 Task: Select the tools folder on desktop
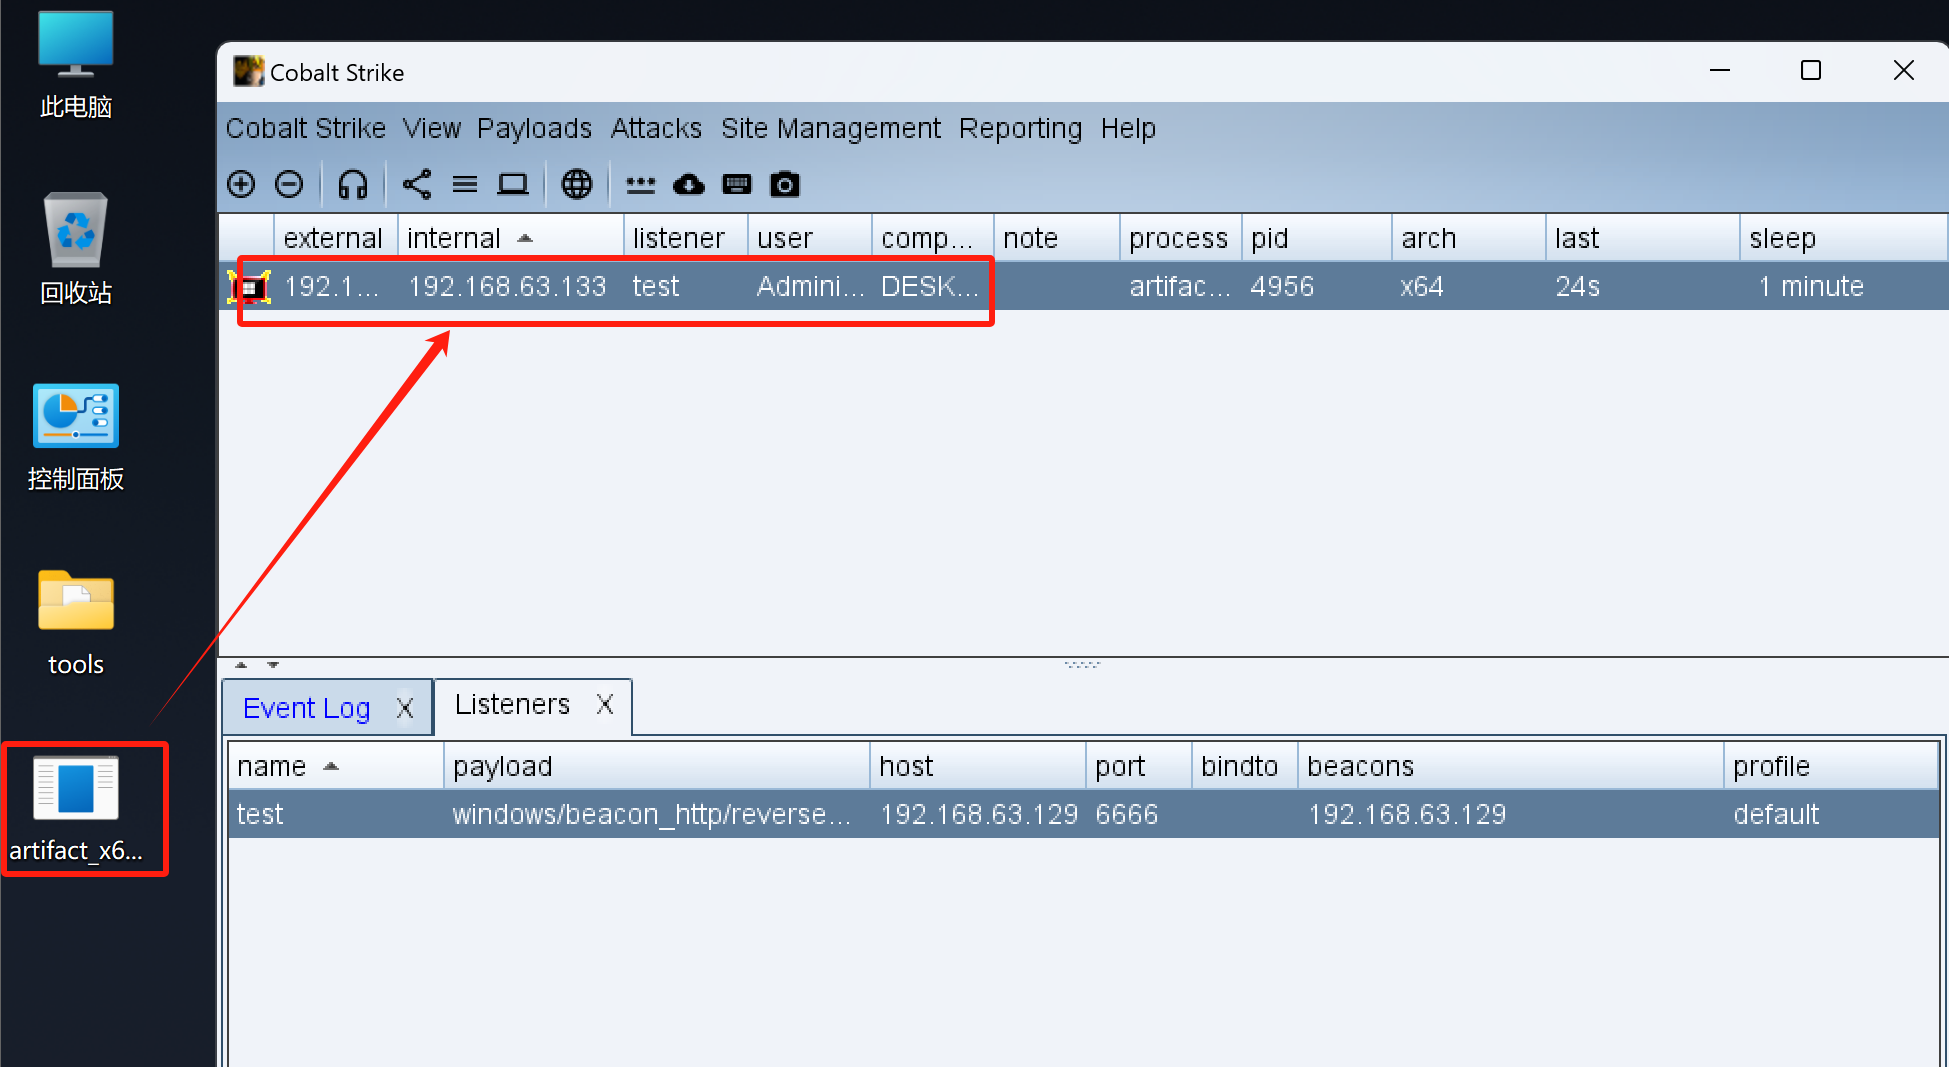tap(76, 622)
